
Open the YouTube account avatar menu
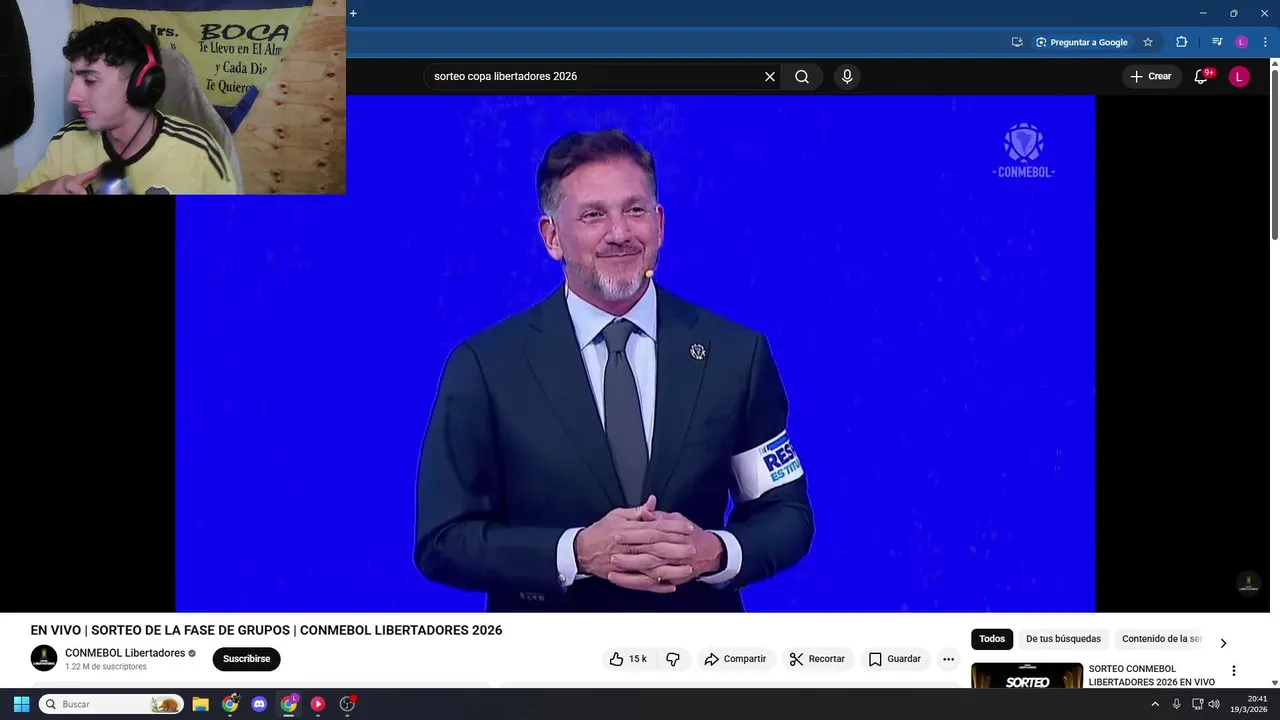(1239, 76)
